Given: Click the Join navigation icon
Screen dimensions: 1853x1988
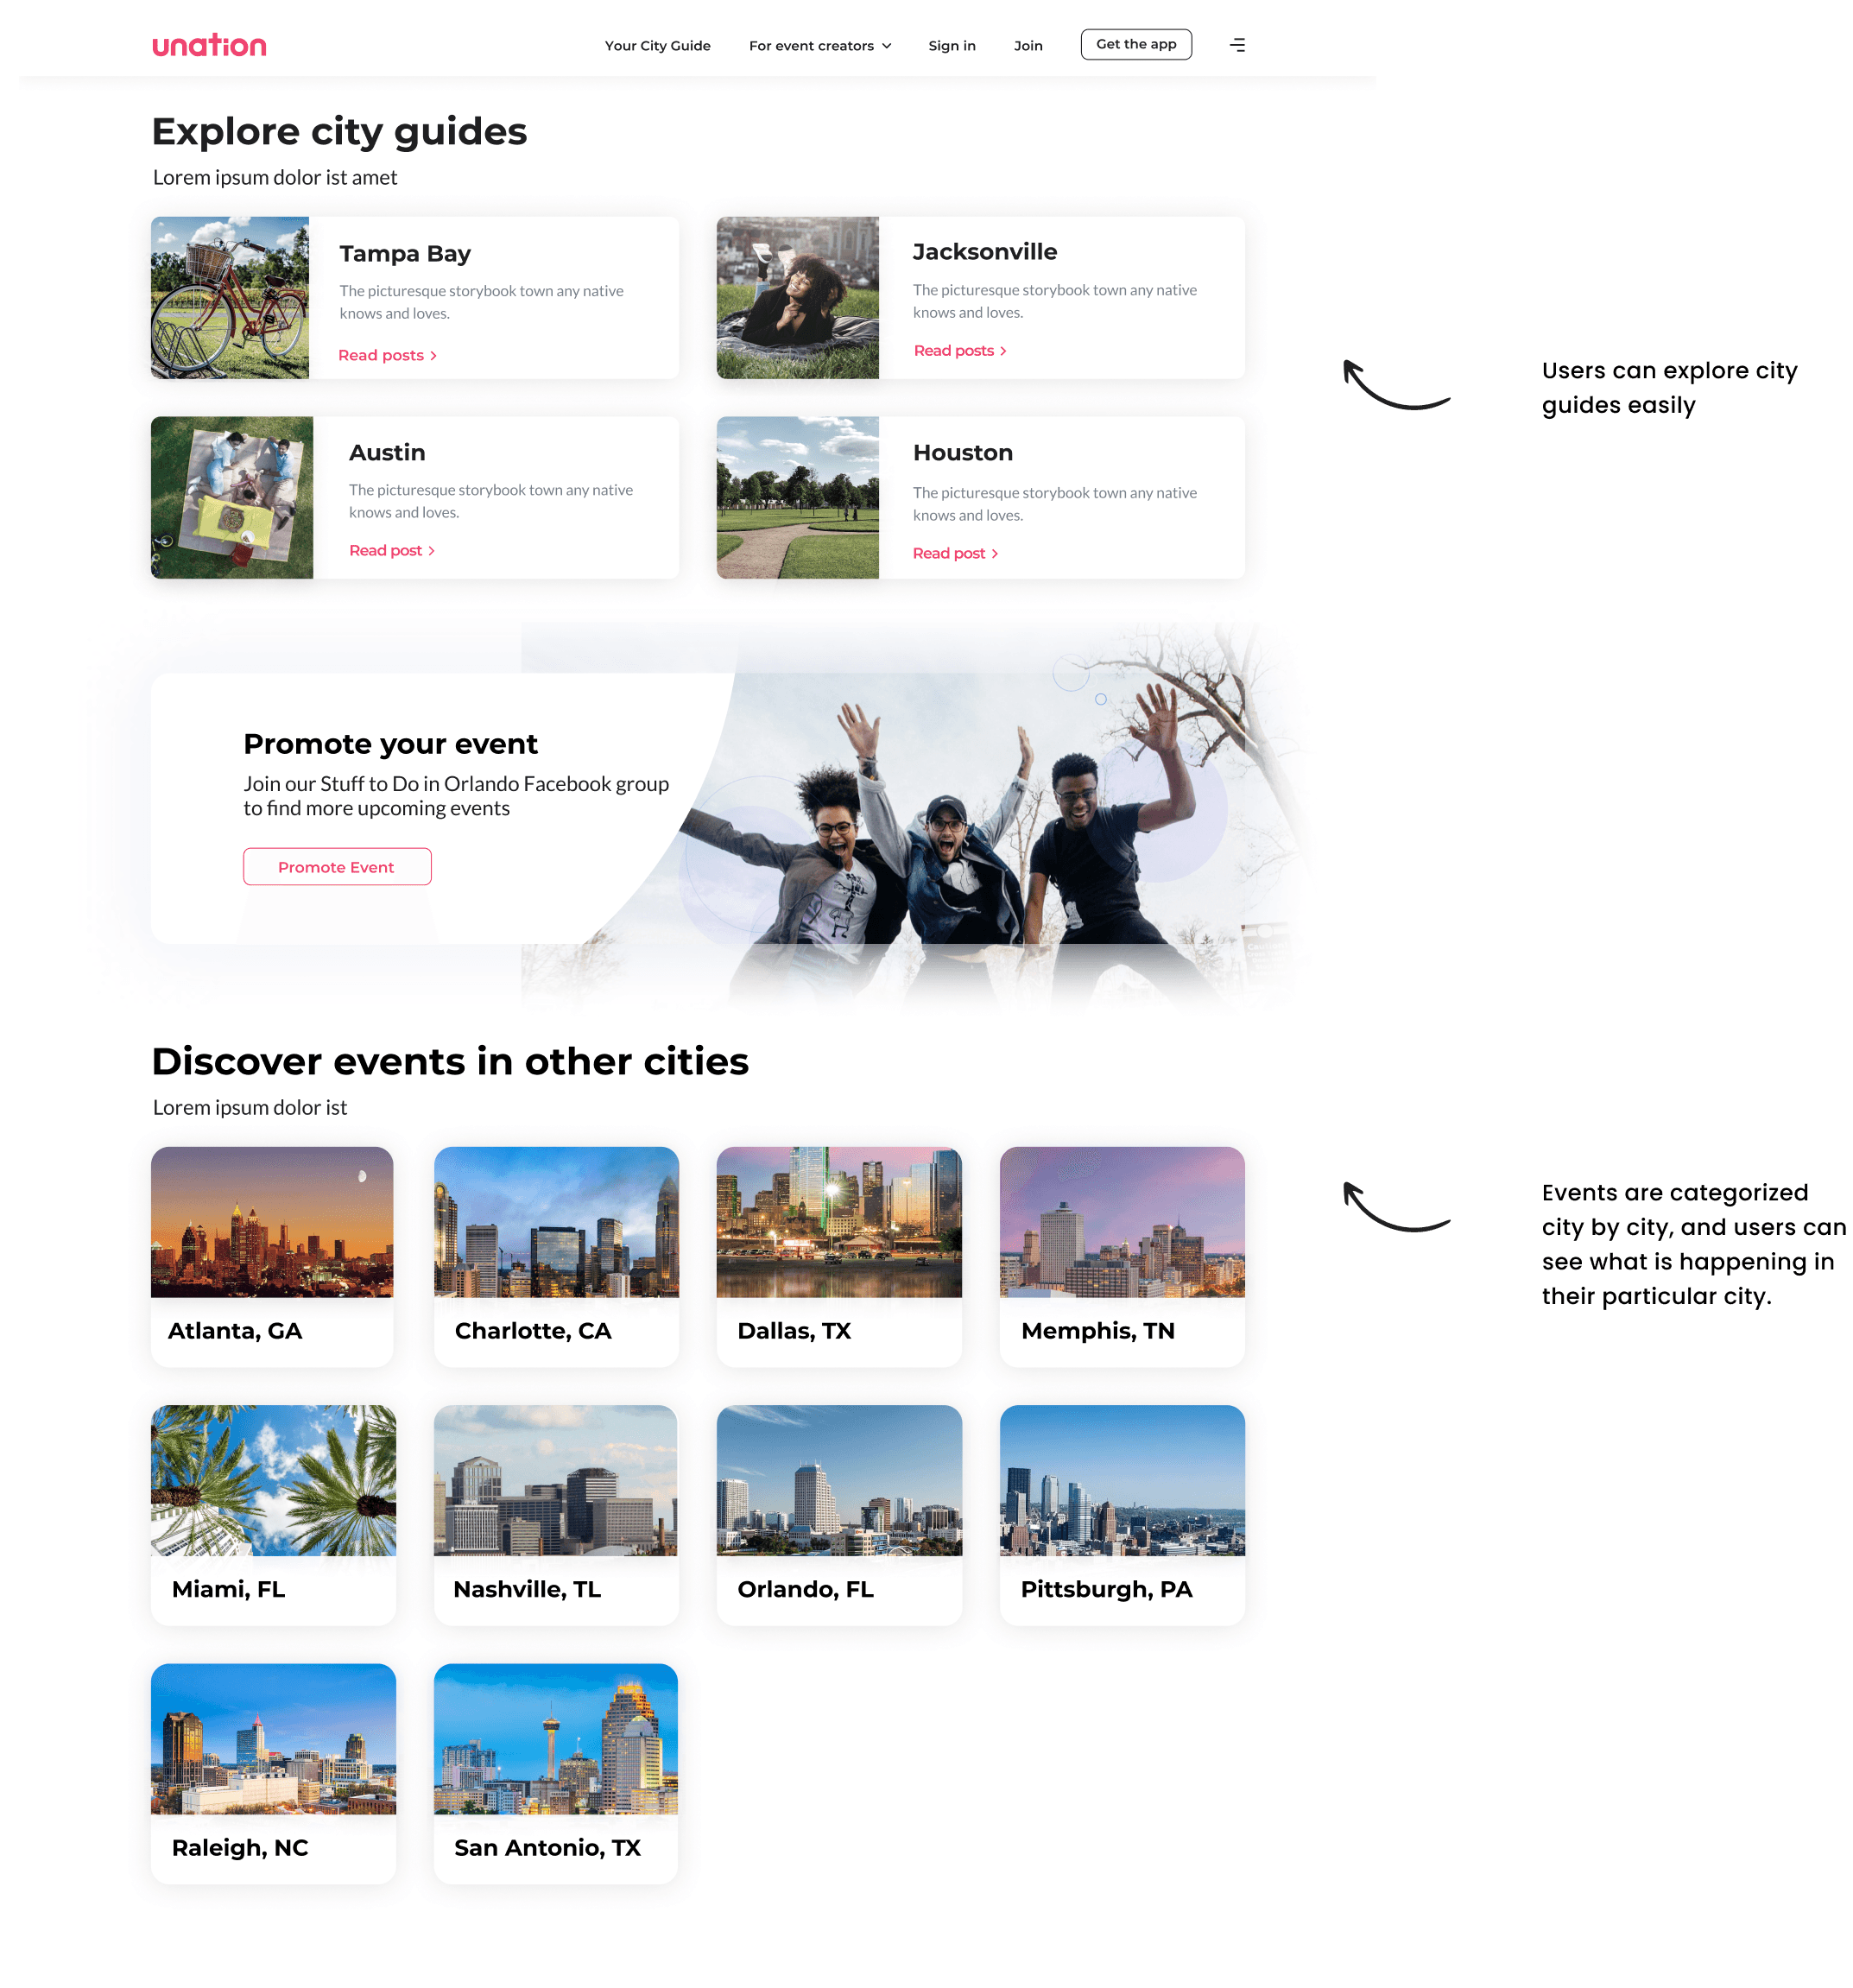Looking at the screenshot, I should click(1029, 43).
